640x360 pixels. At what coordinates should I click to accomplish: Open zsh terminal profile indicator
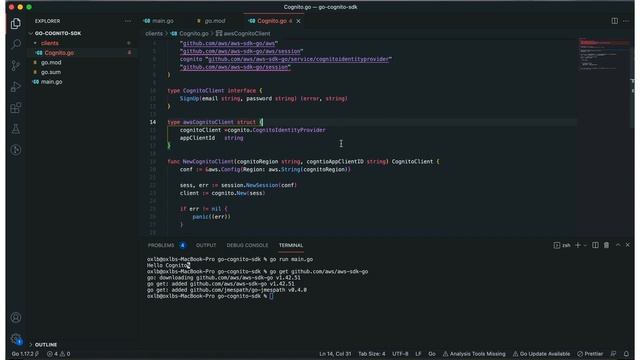coord(562,245)
